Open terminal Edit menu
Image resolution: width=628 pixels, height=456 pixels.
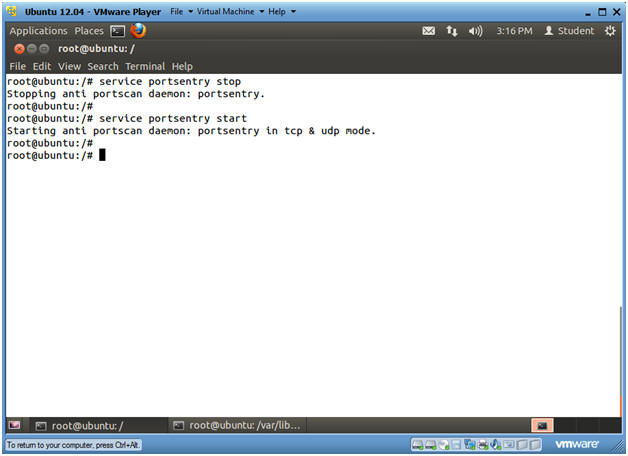[42, 66]
